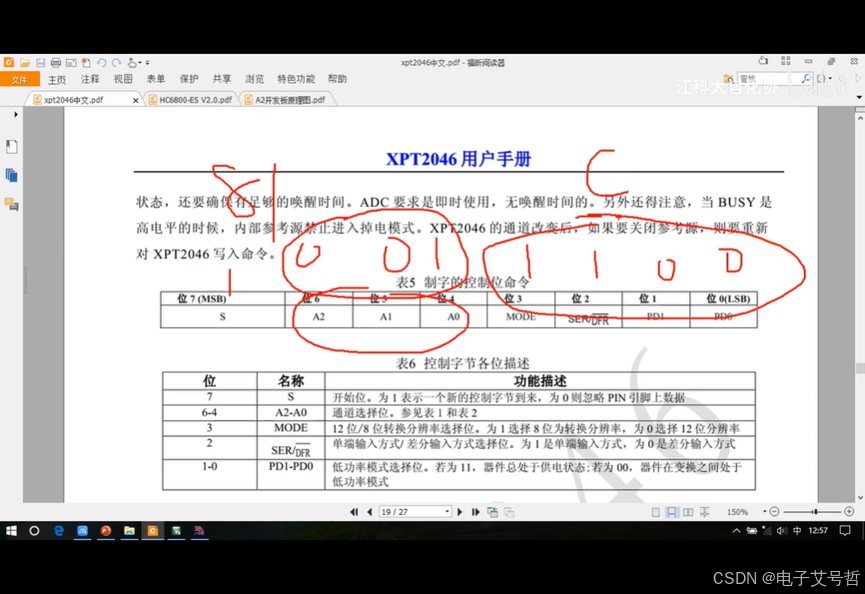865x594 pixels.
Task: Click the Undo arrow icon
Action: point(102,63)
